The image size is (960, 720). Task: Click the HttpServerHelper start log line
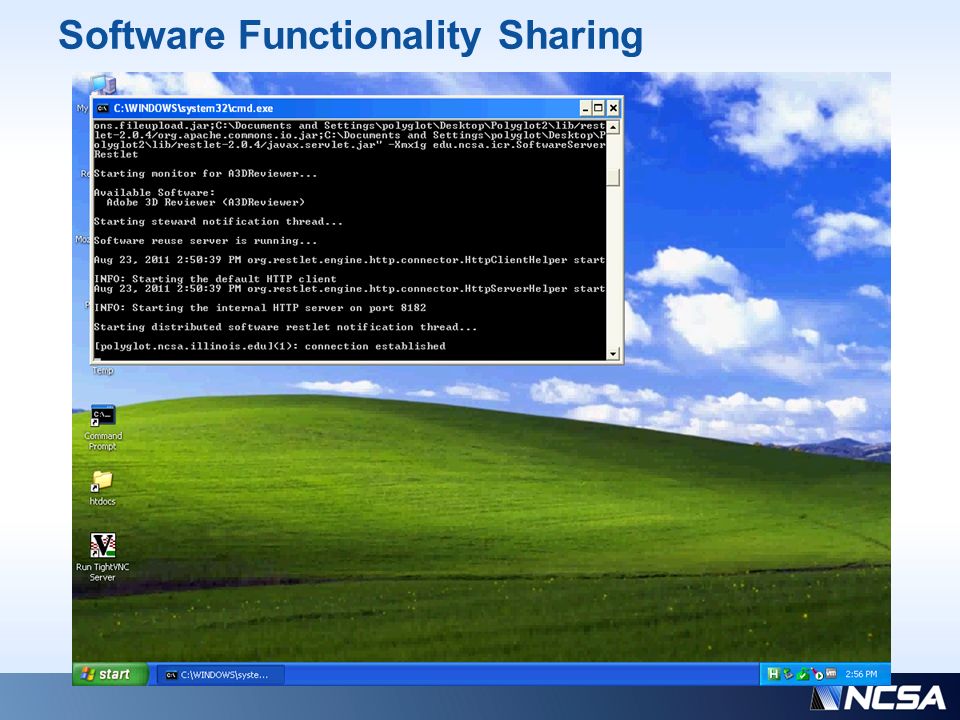tap(349, 289)
